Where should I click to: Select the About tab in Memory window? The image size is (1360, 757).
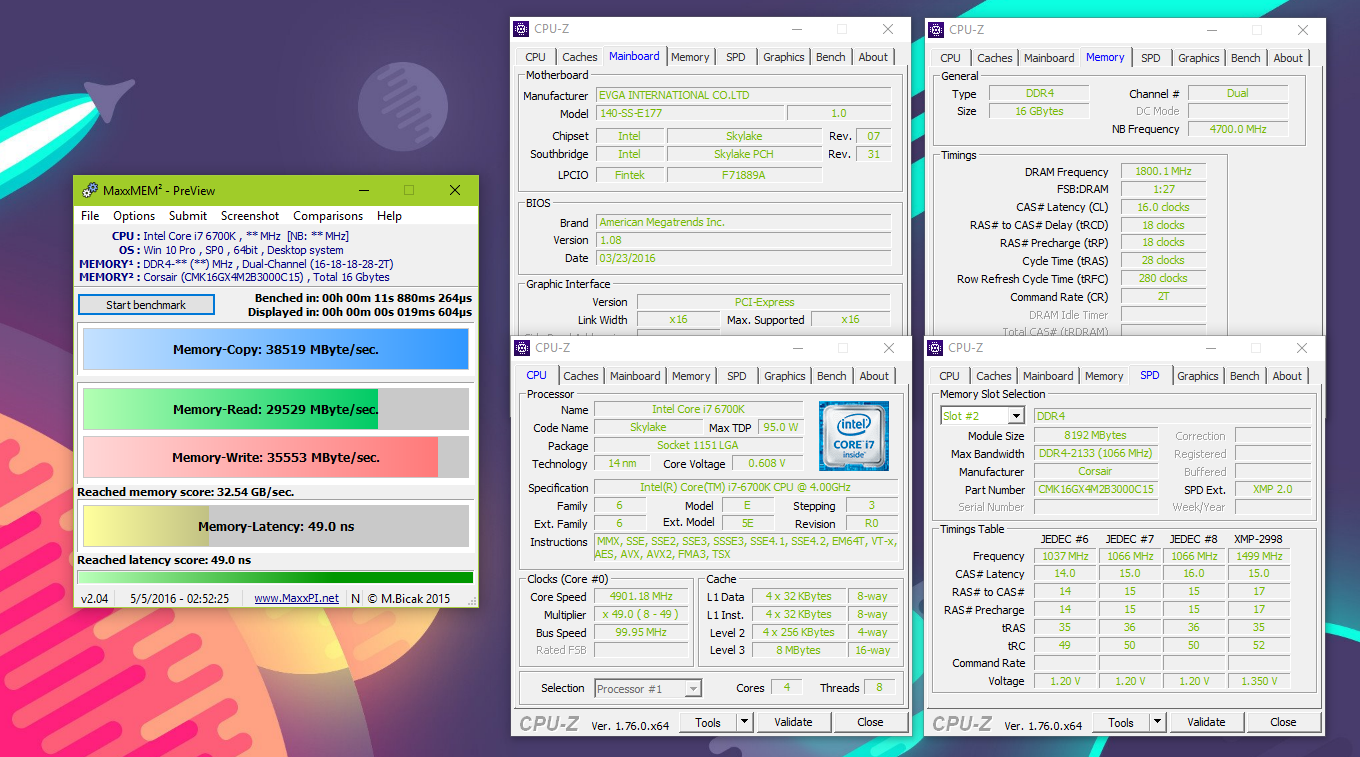1288,58
